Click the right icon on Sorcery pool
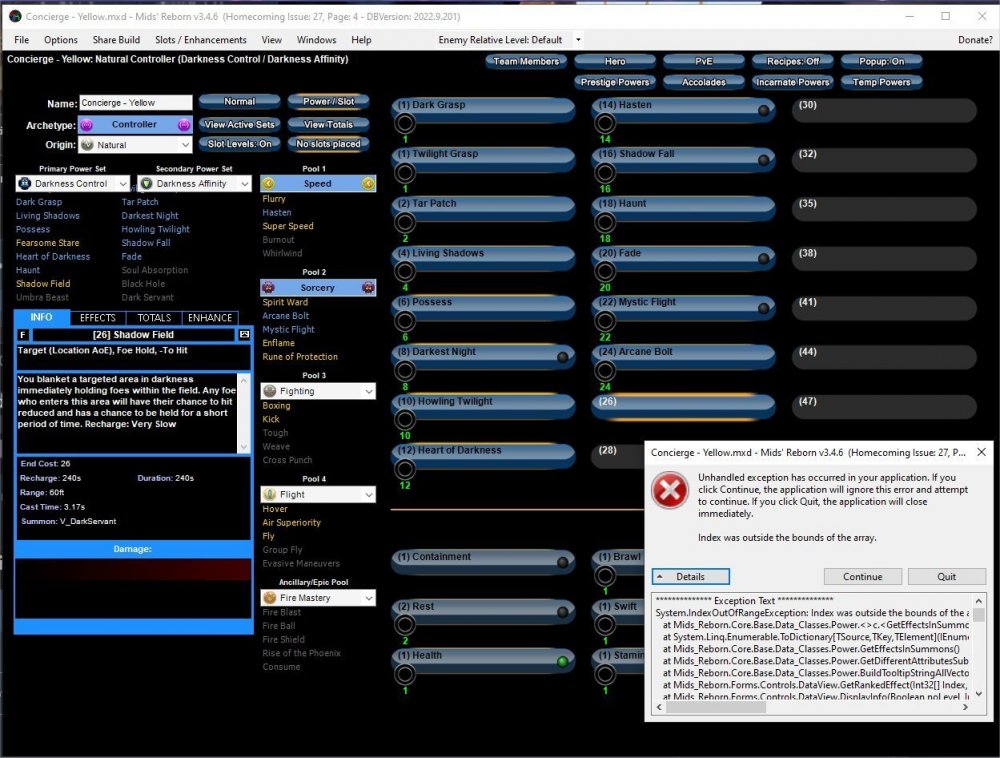This screenshot has height=758, width=1000. tap(368, 288)
